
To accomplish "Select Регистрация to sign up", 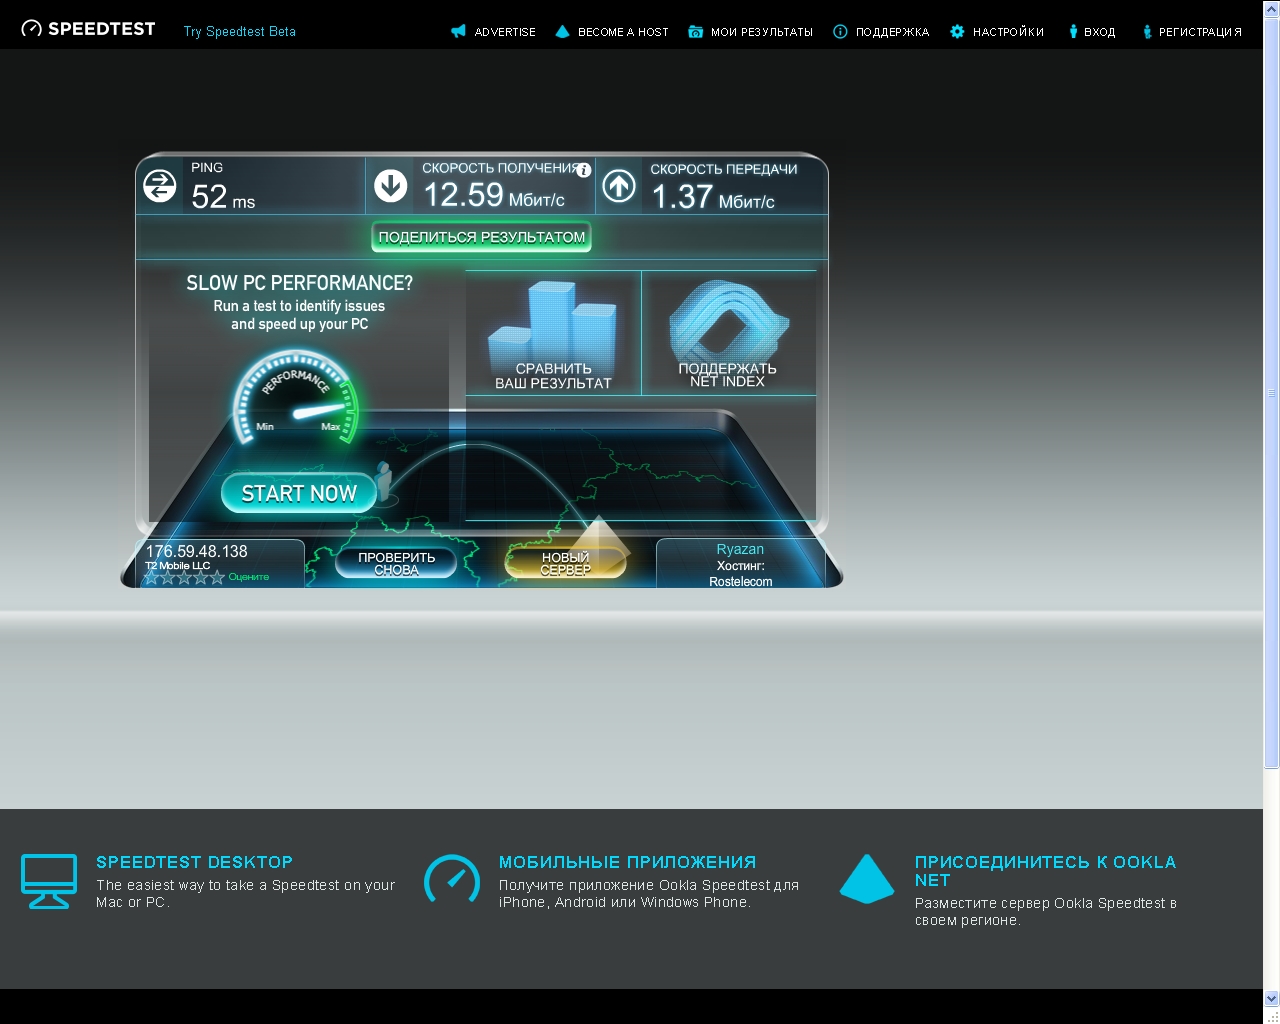I will [1200, 32].
